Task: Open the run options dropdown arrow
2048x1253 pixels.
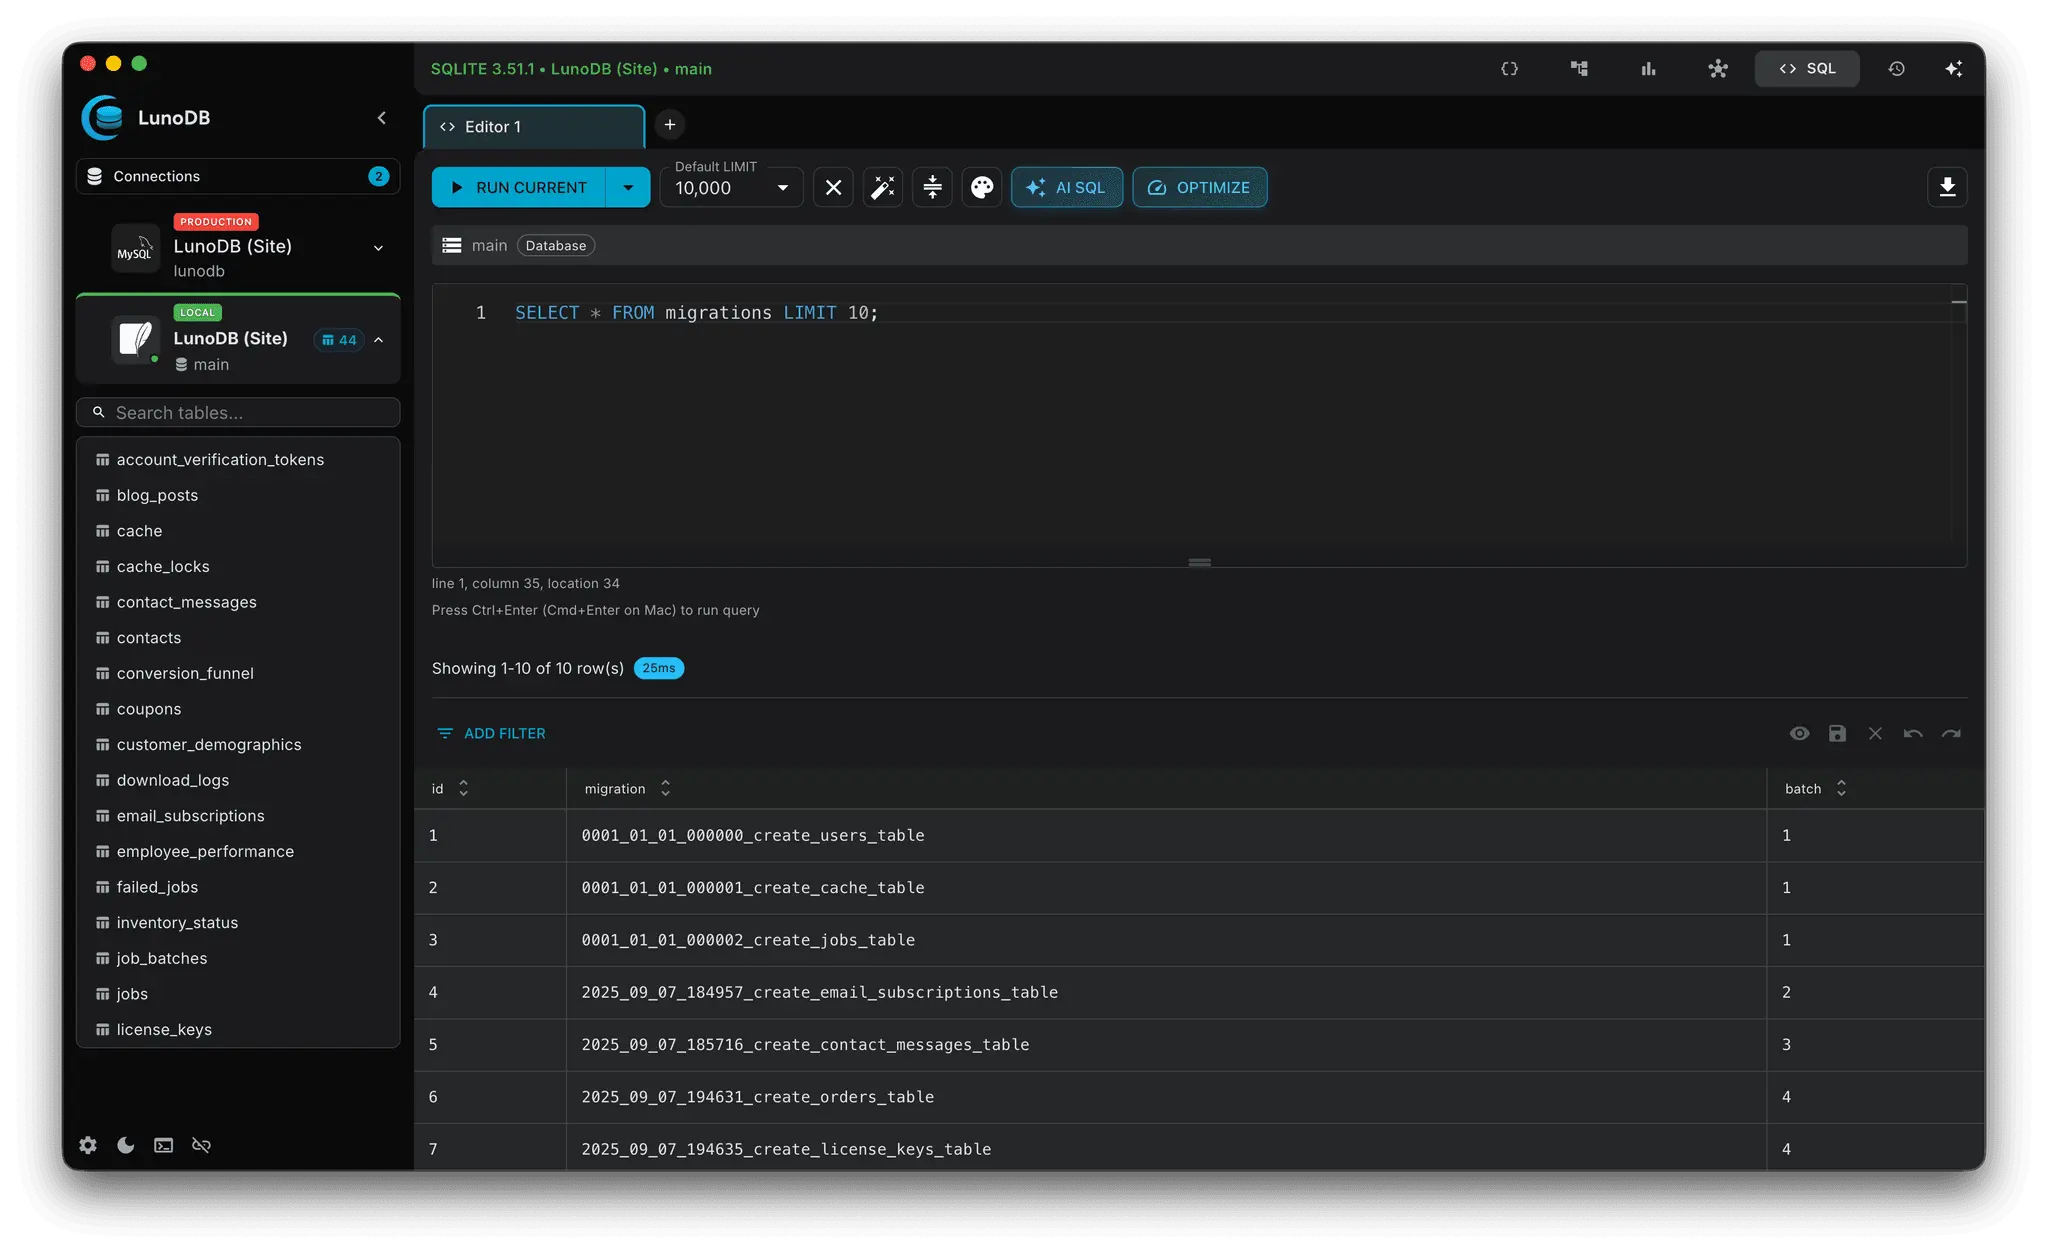Action: [x=628, y=188]
